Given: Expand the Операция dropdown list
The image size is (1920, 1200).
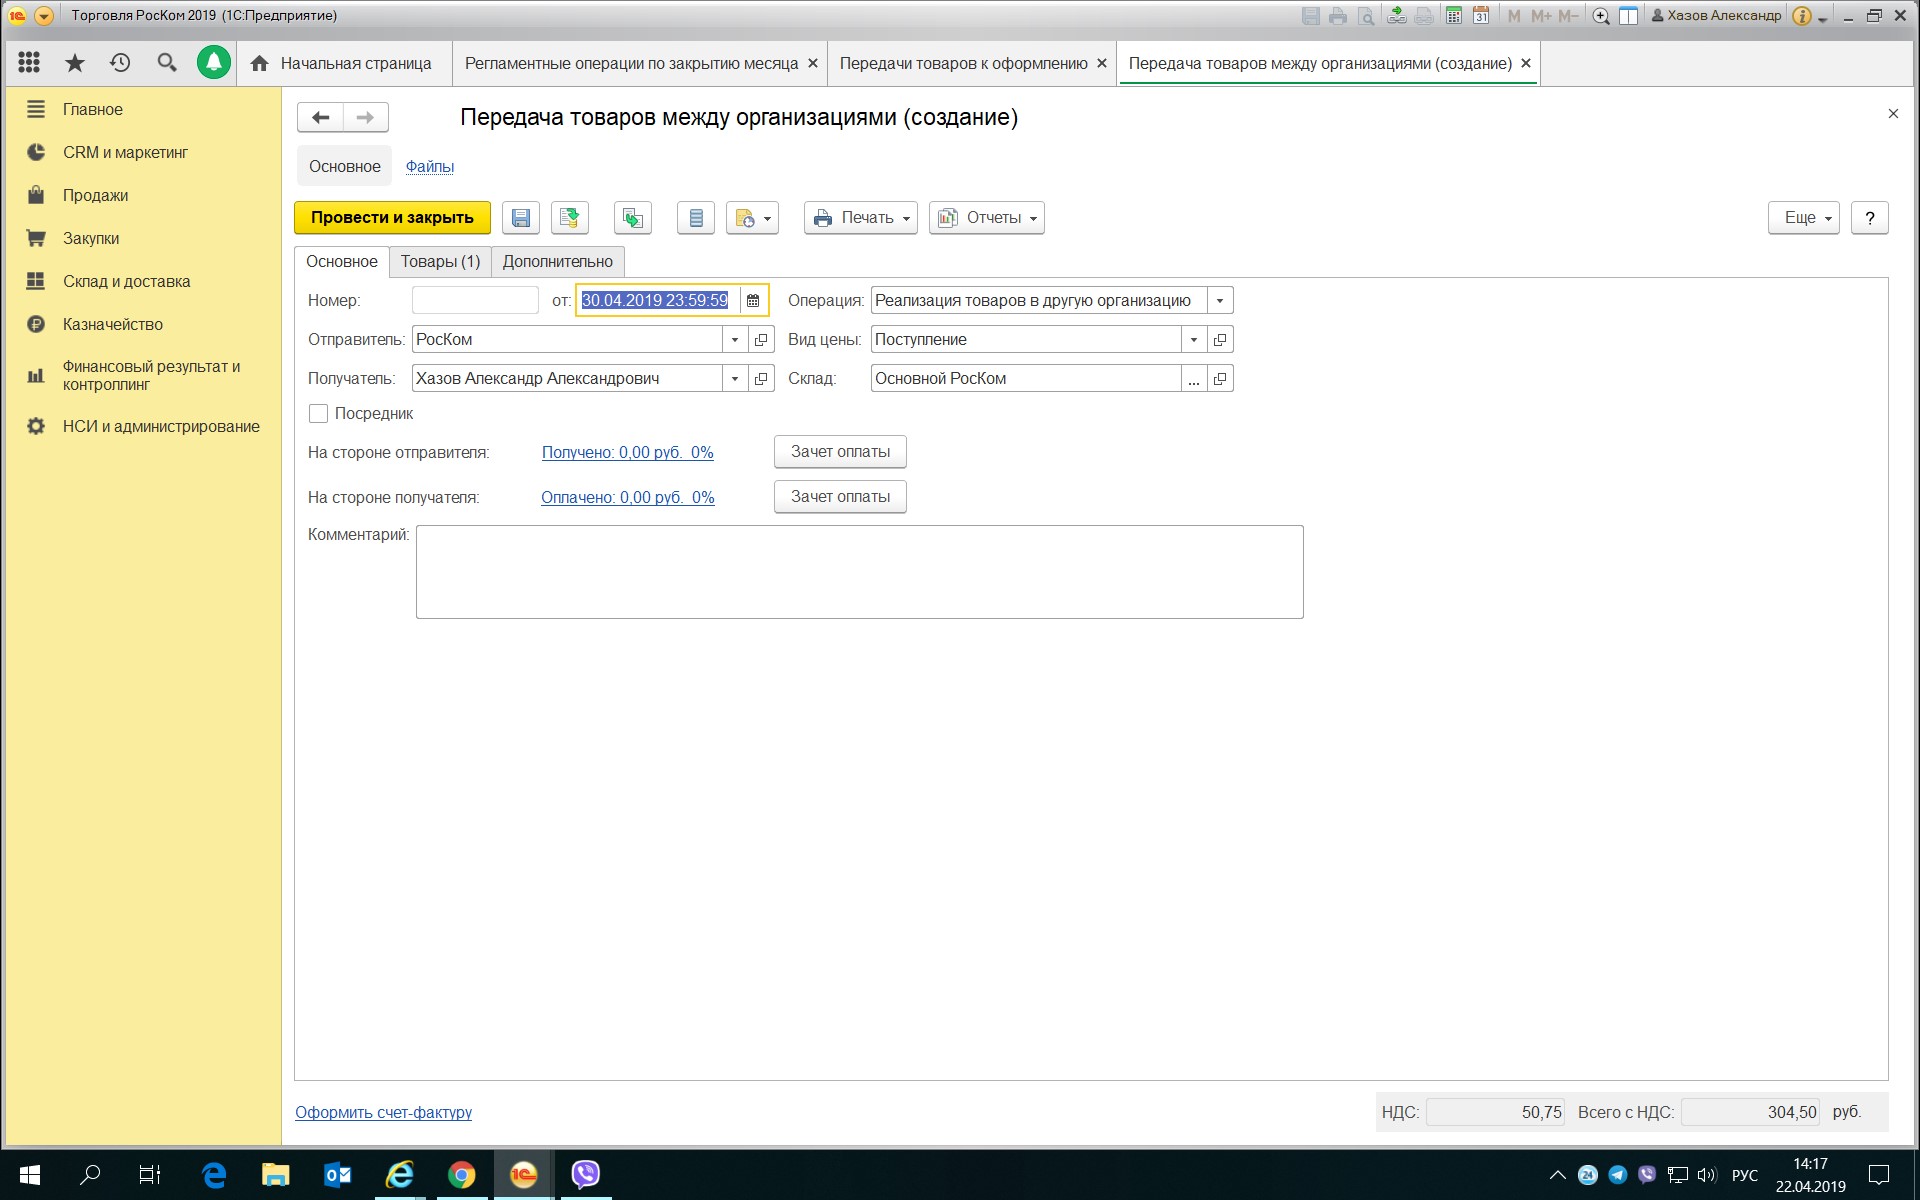Looking at the screenshot, I should pos(1219,300).
